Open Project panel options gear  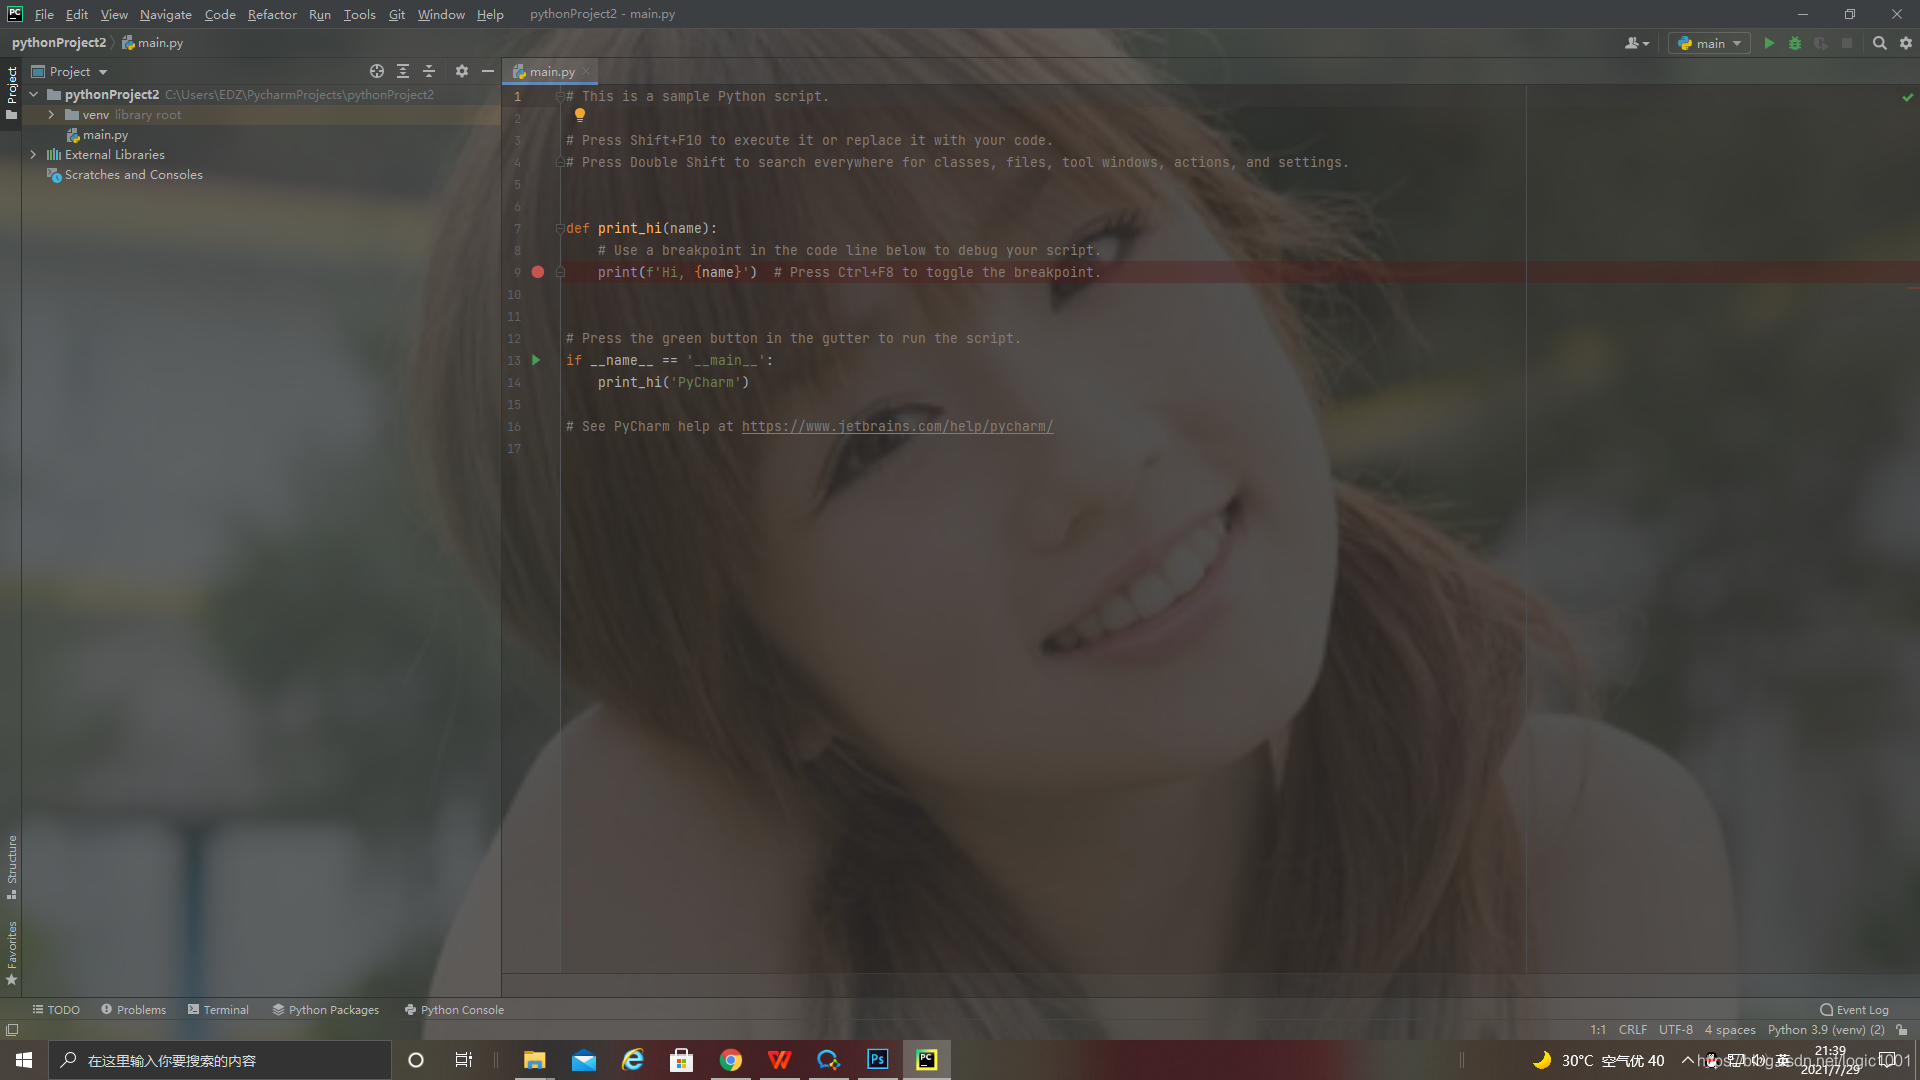click(x=462, y=71)
